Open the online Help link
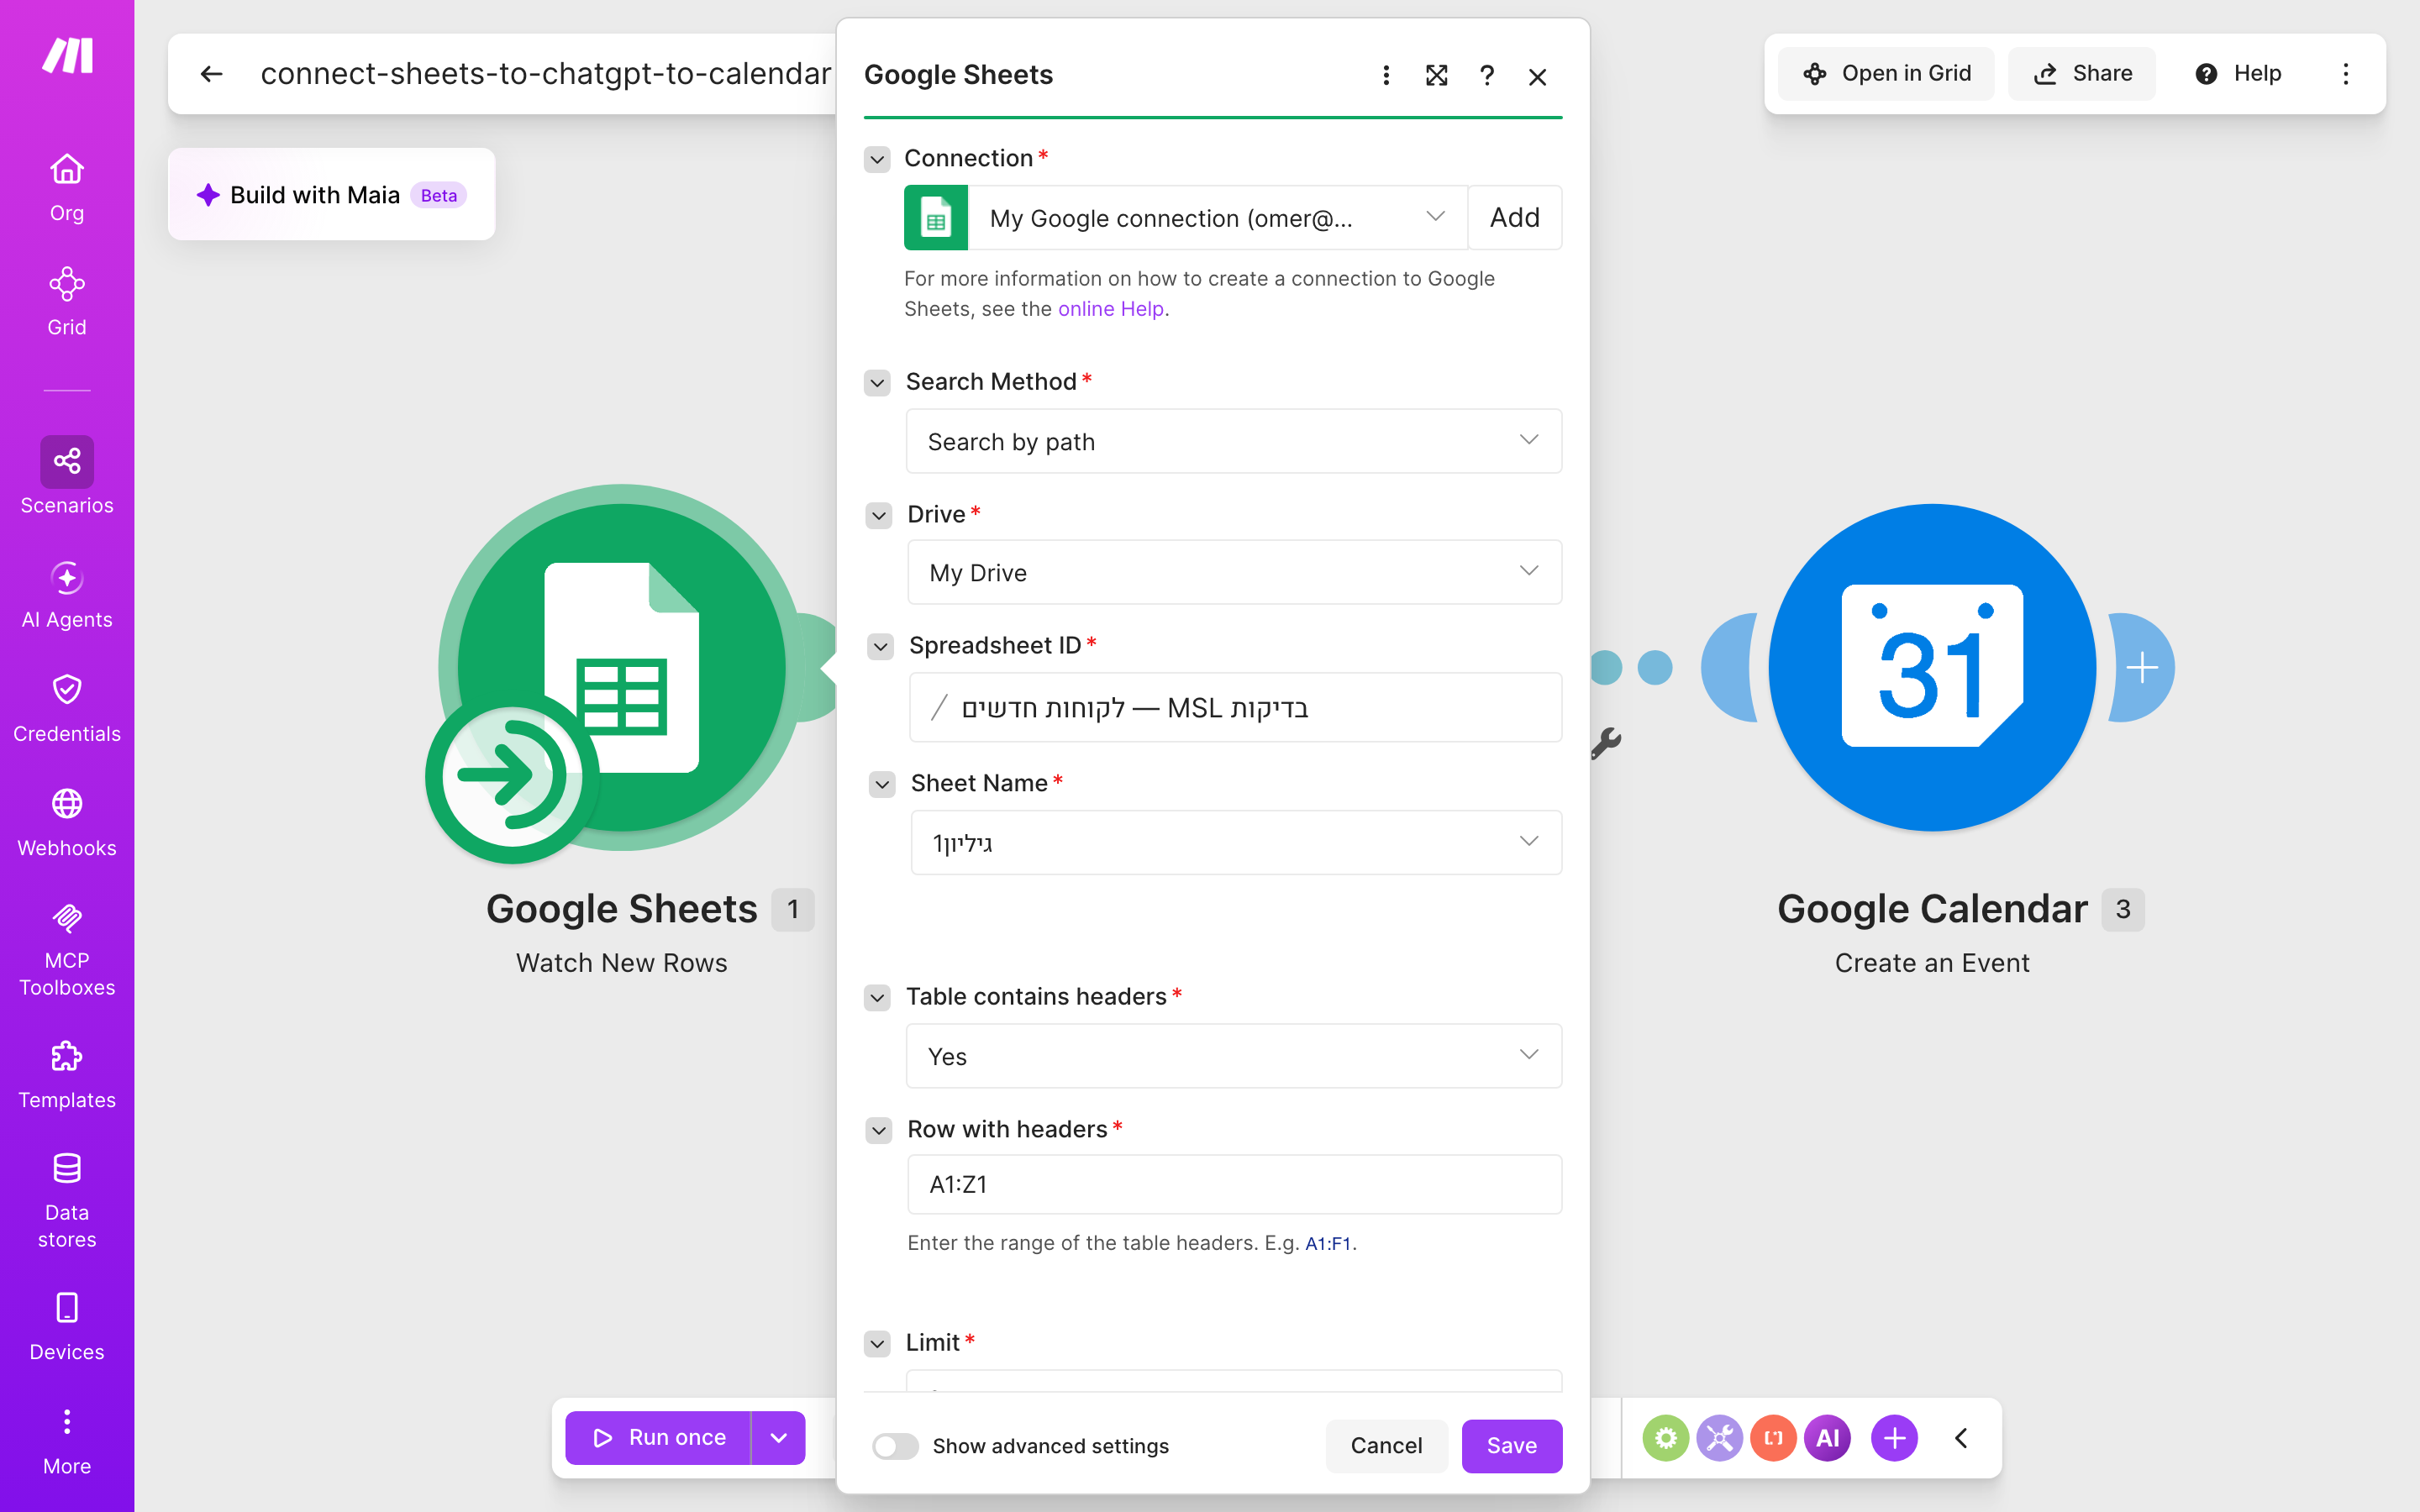The width and height of the screenshot is (2420, 1512). (1110, 309)
